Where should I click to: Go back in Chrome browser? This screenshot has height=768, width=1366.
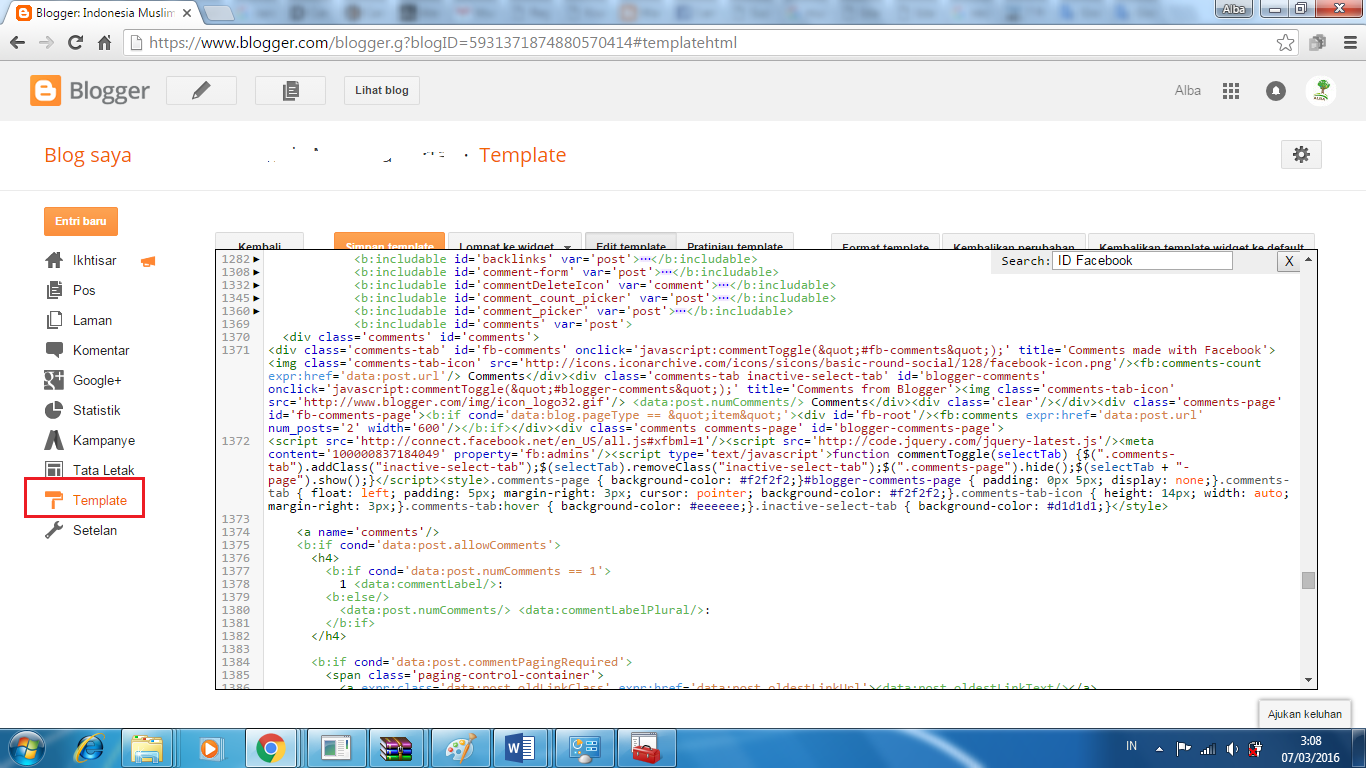click(x=17, y=43)
